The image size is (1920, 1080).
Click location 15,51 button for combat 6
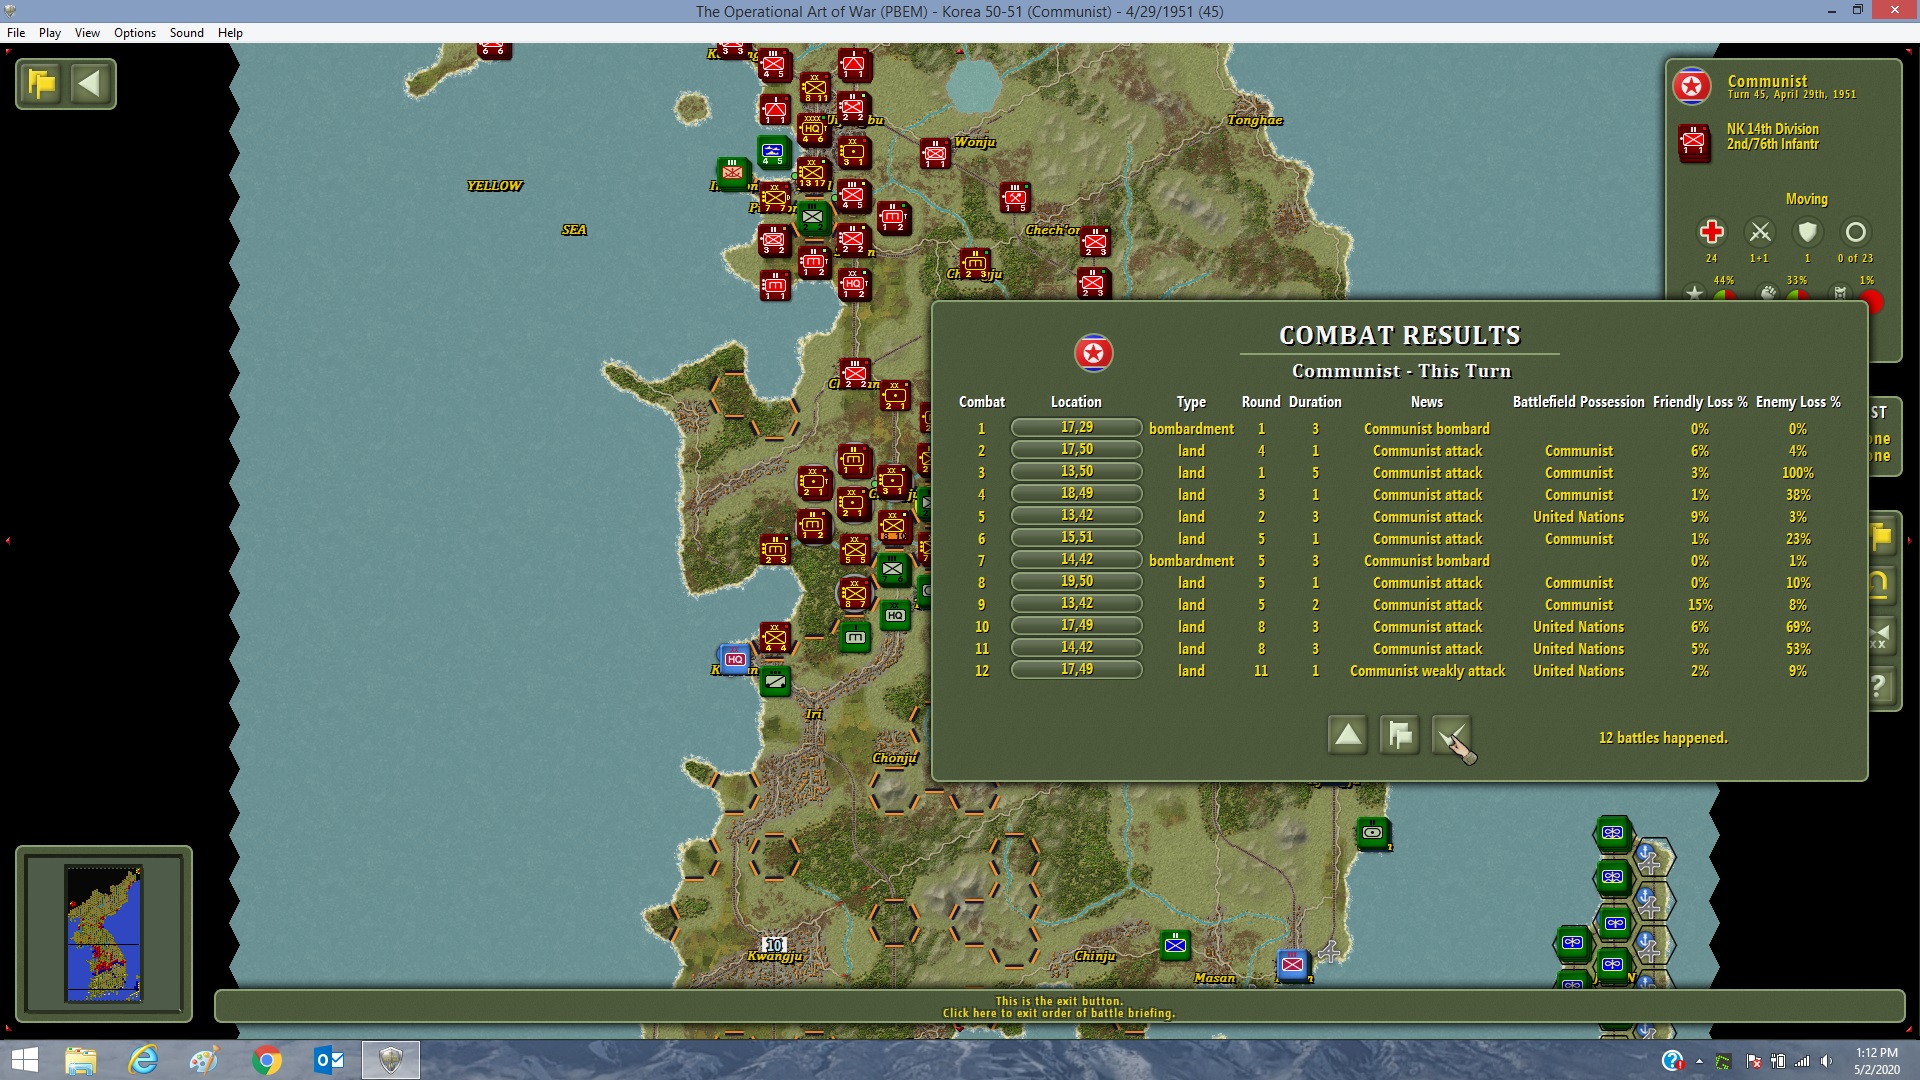pyautogui.click(x=1077, y=538)
